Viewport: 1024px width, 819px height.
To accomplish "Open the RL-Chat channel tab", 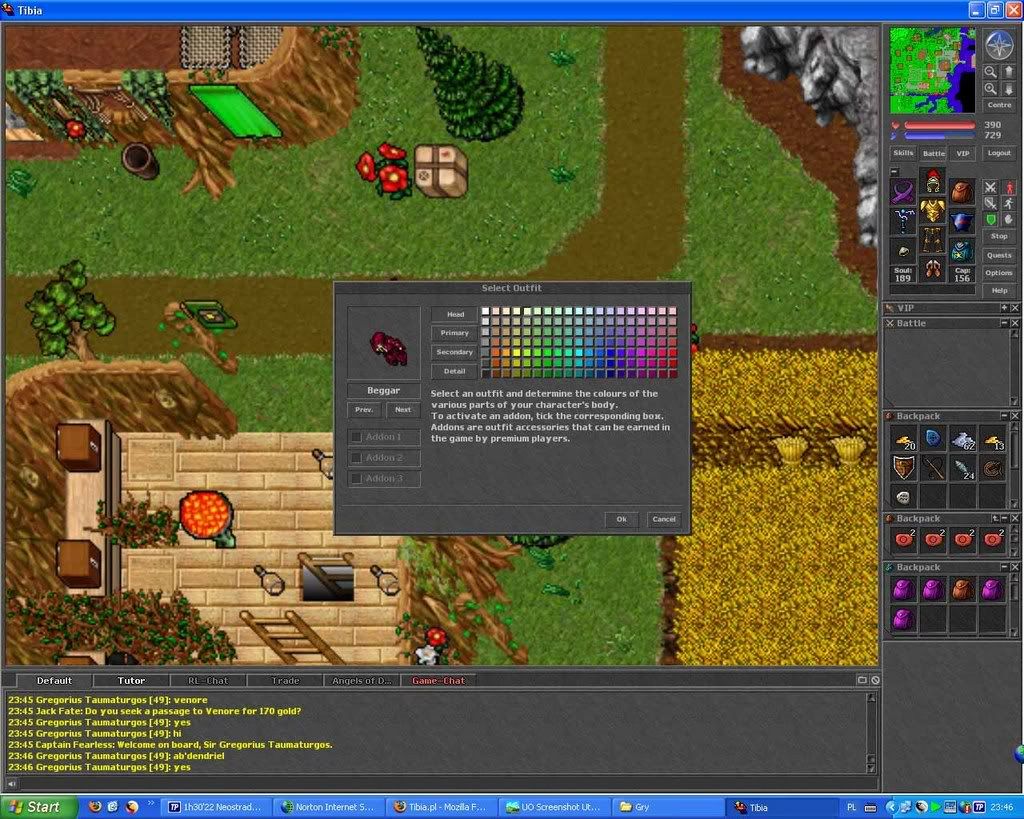I will [x=208, y=681].
